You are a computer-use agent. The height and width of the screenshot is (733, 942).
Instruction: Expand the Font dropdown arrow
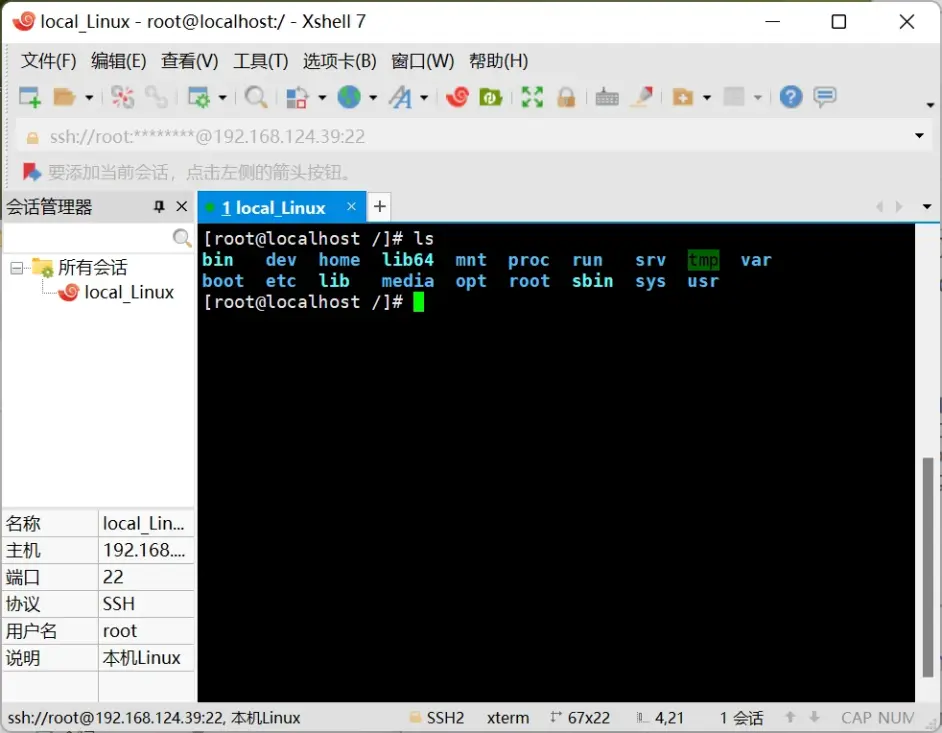coord(424,97)
